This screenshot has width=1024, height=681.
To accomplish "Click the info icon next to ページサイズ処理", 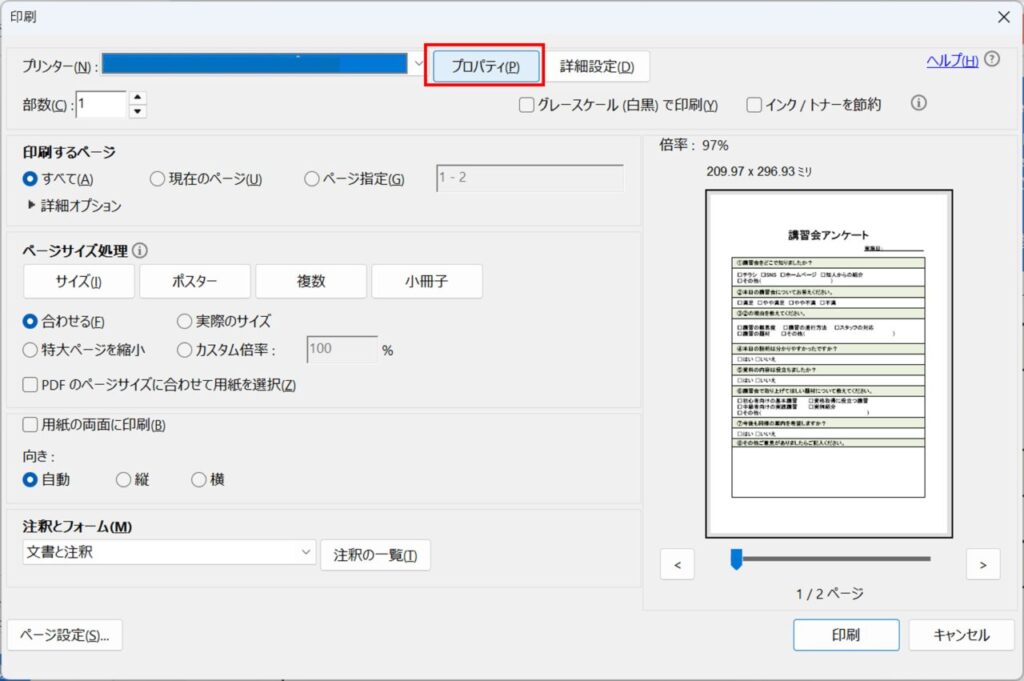I will coord(140,250).
